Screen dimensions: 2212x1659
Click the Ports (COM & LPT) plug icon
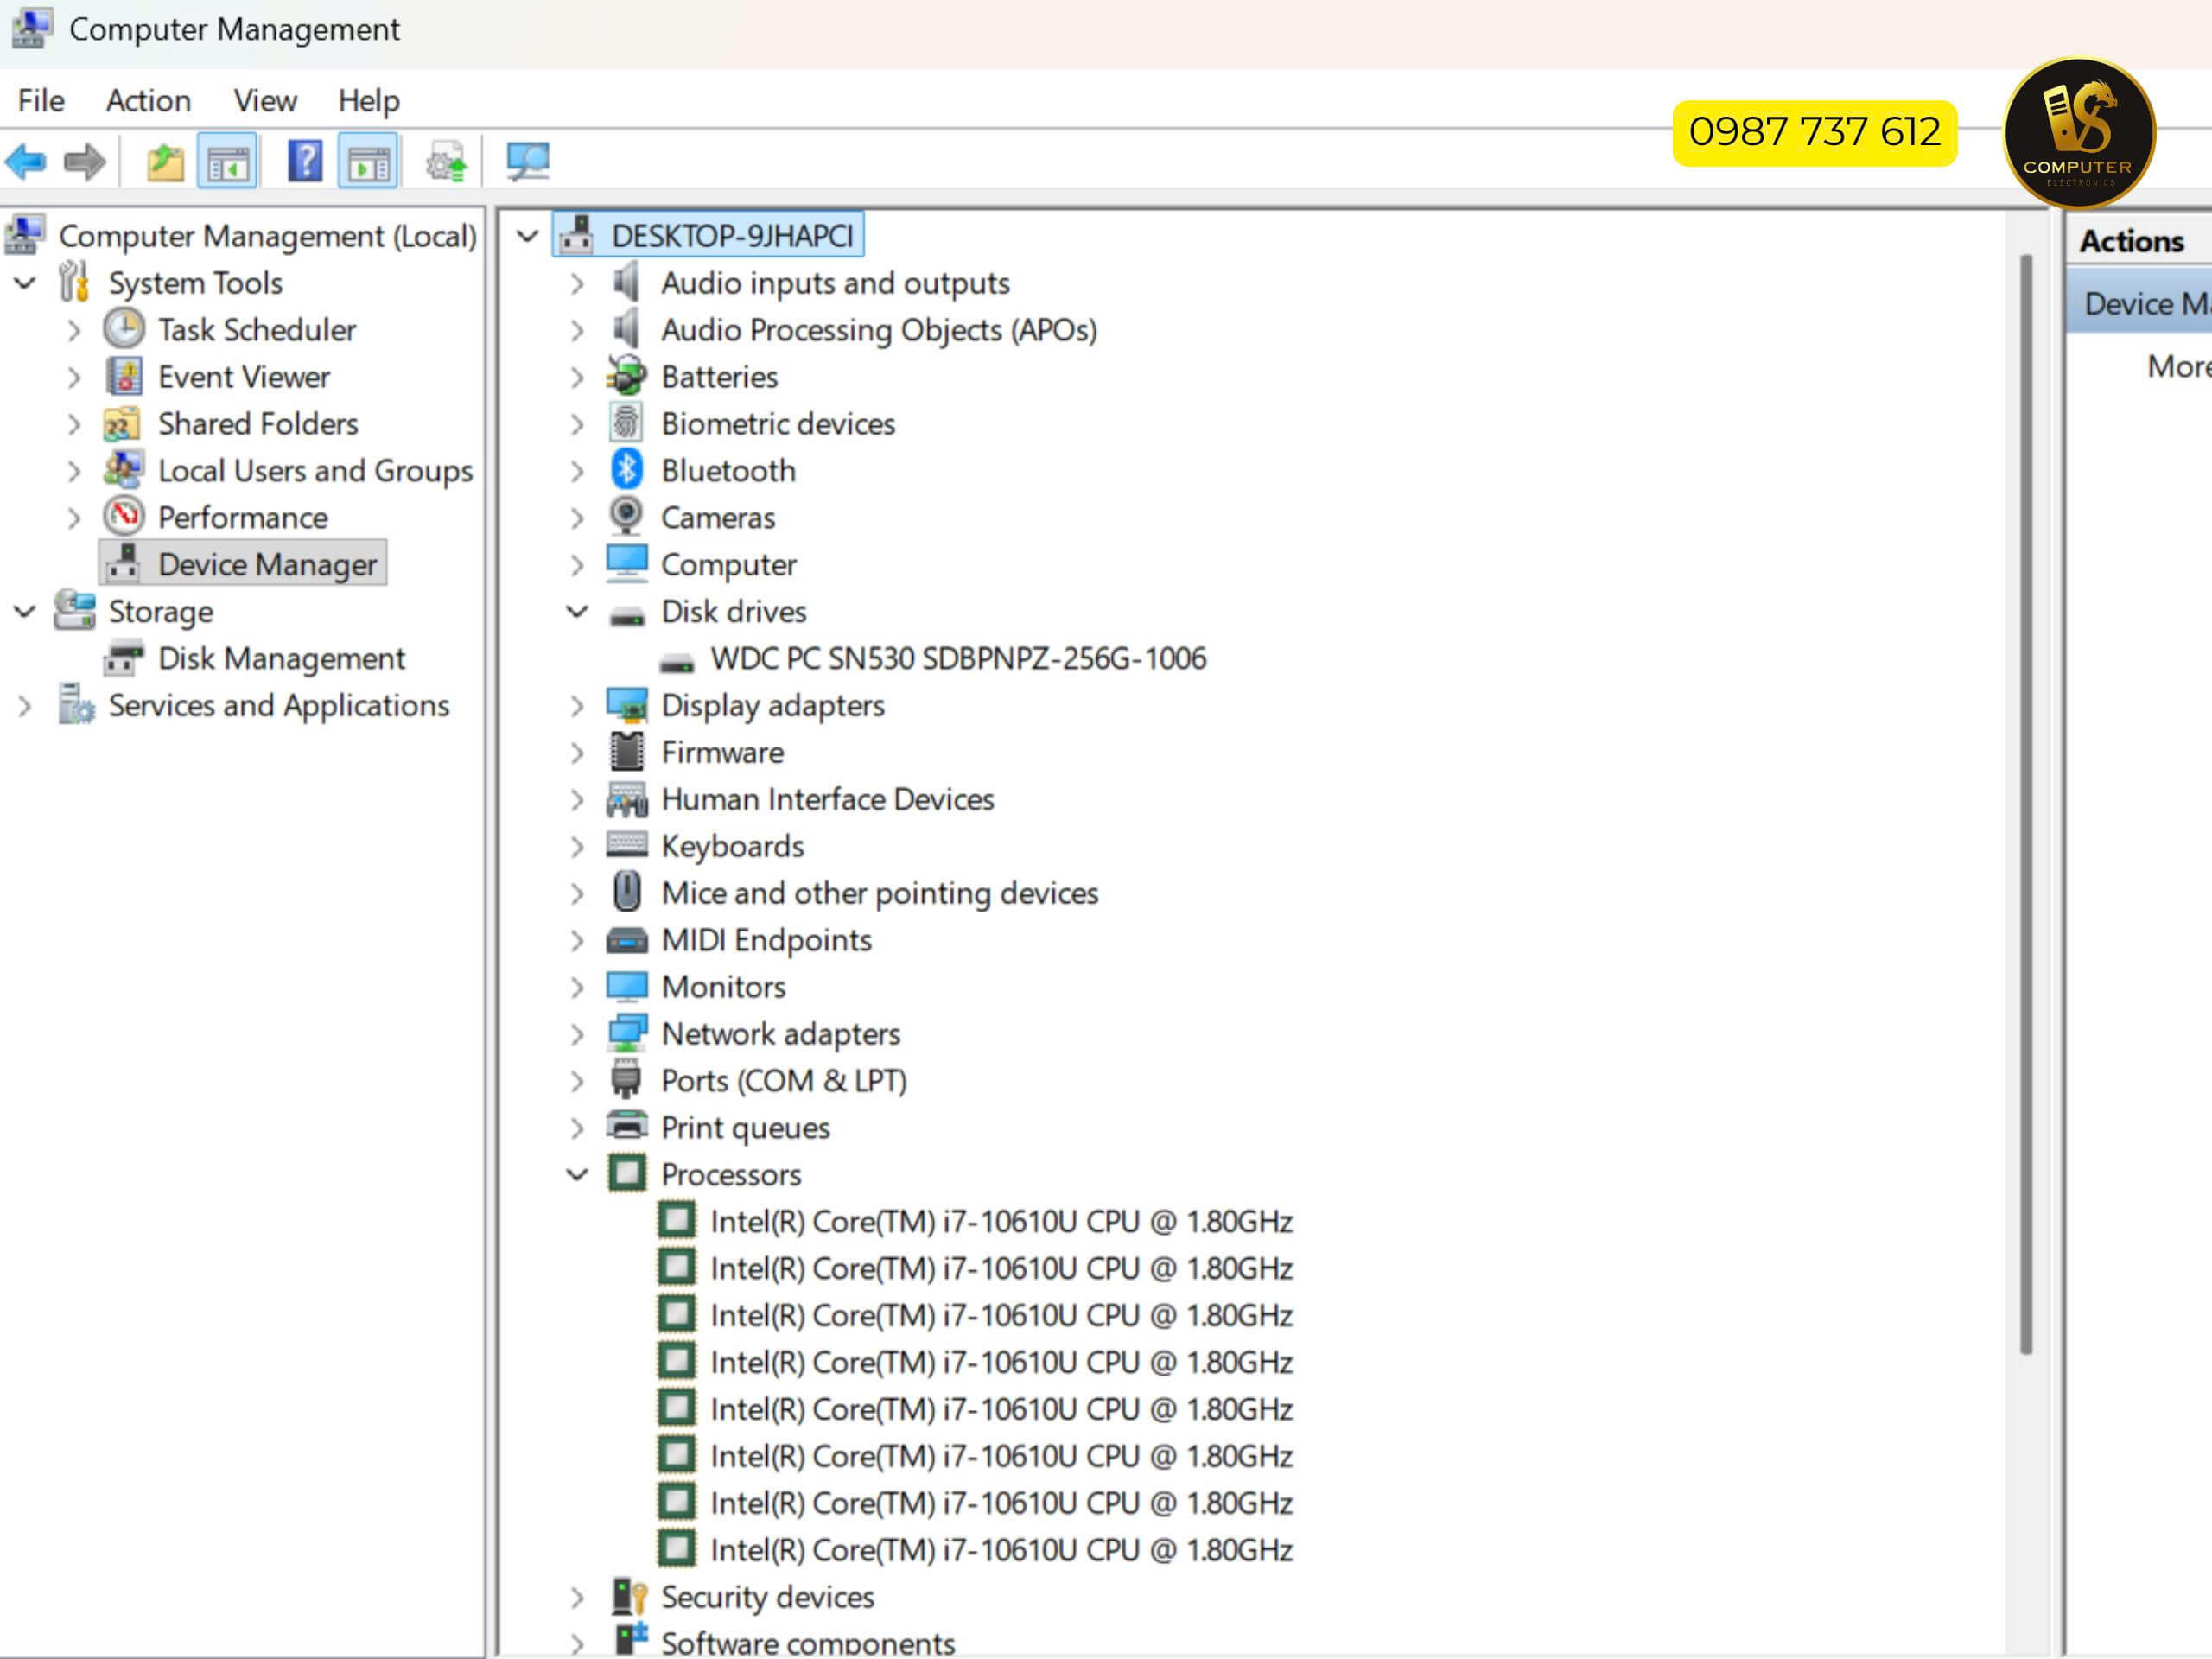626,1080
